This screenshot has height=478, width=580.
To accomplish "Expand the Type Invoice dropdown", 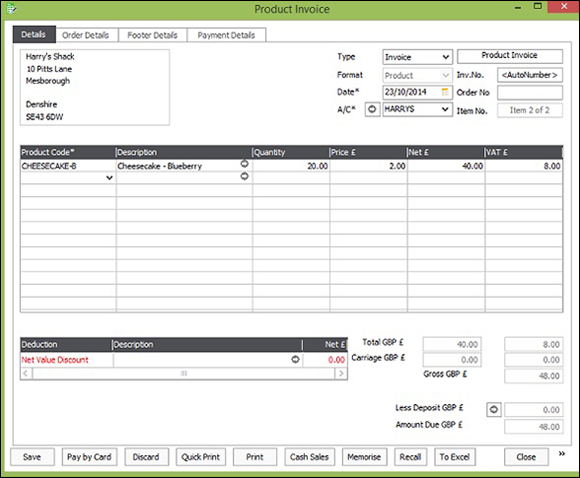I will click(x=446, y=57).
